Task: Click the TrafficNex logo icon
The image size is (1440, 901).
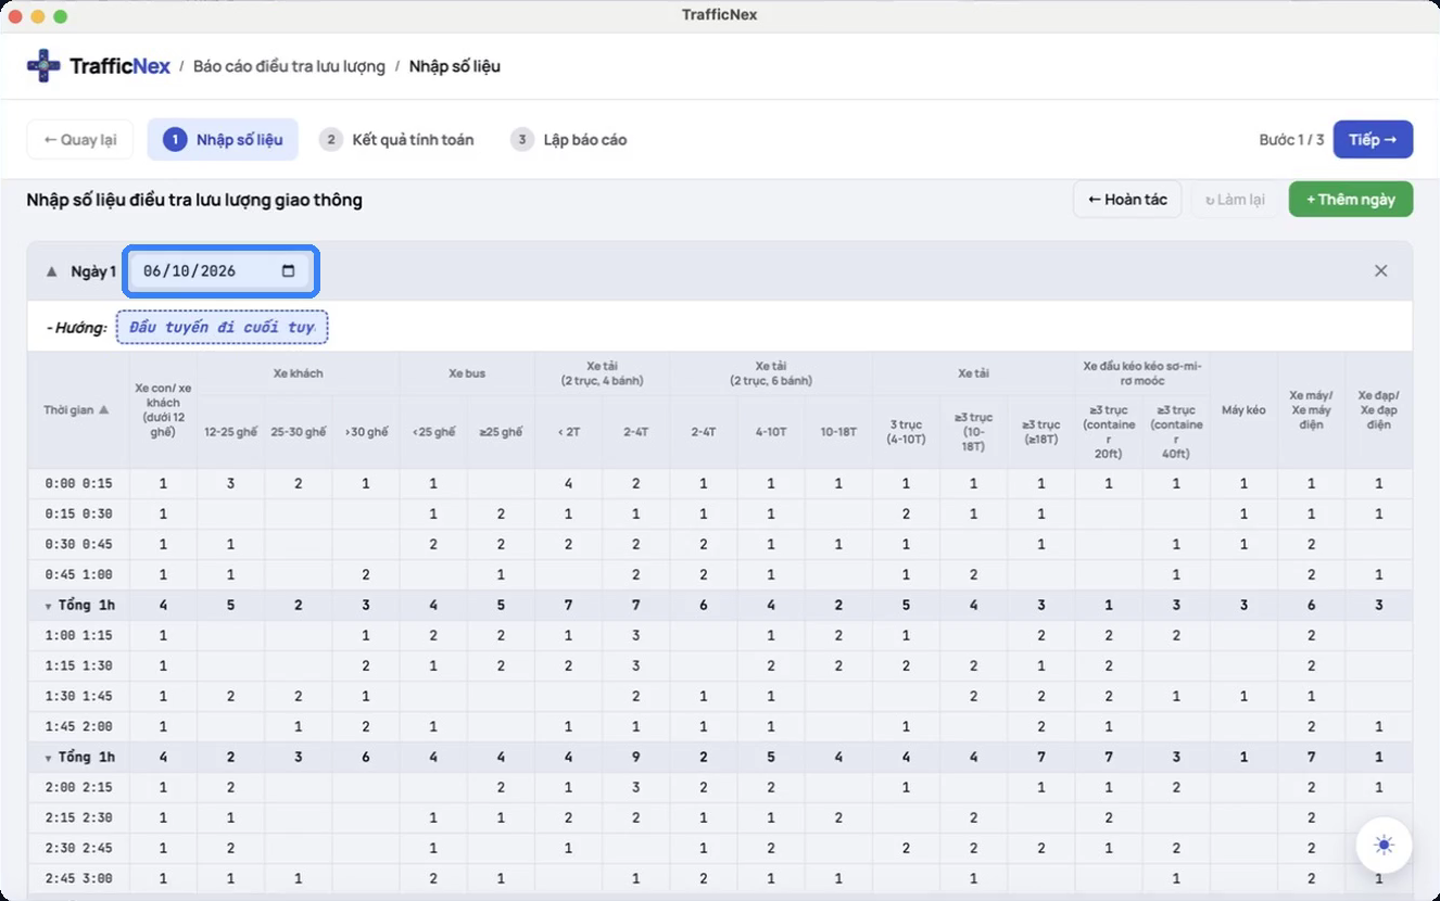Action: (x=43, y=66)
